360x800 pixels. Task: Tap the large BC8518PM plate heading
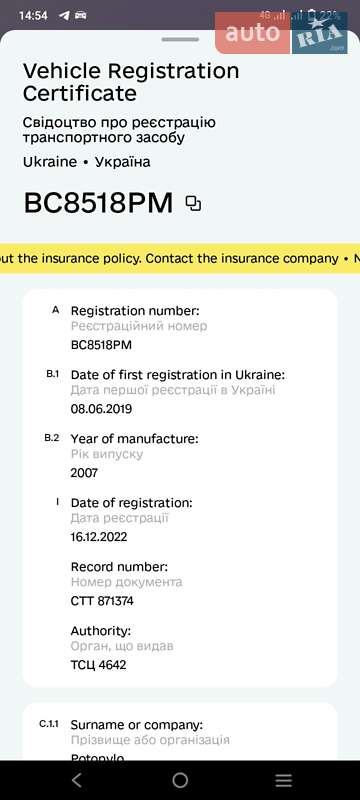point(98,204)
